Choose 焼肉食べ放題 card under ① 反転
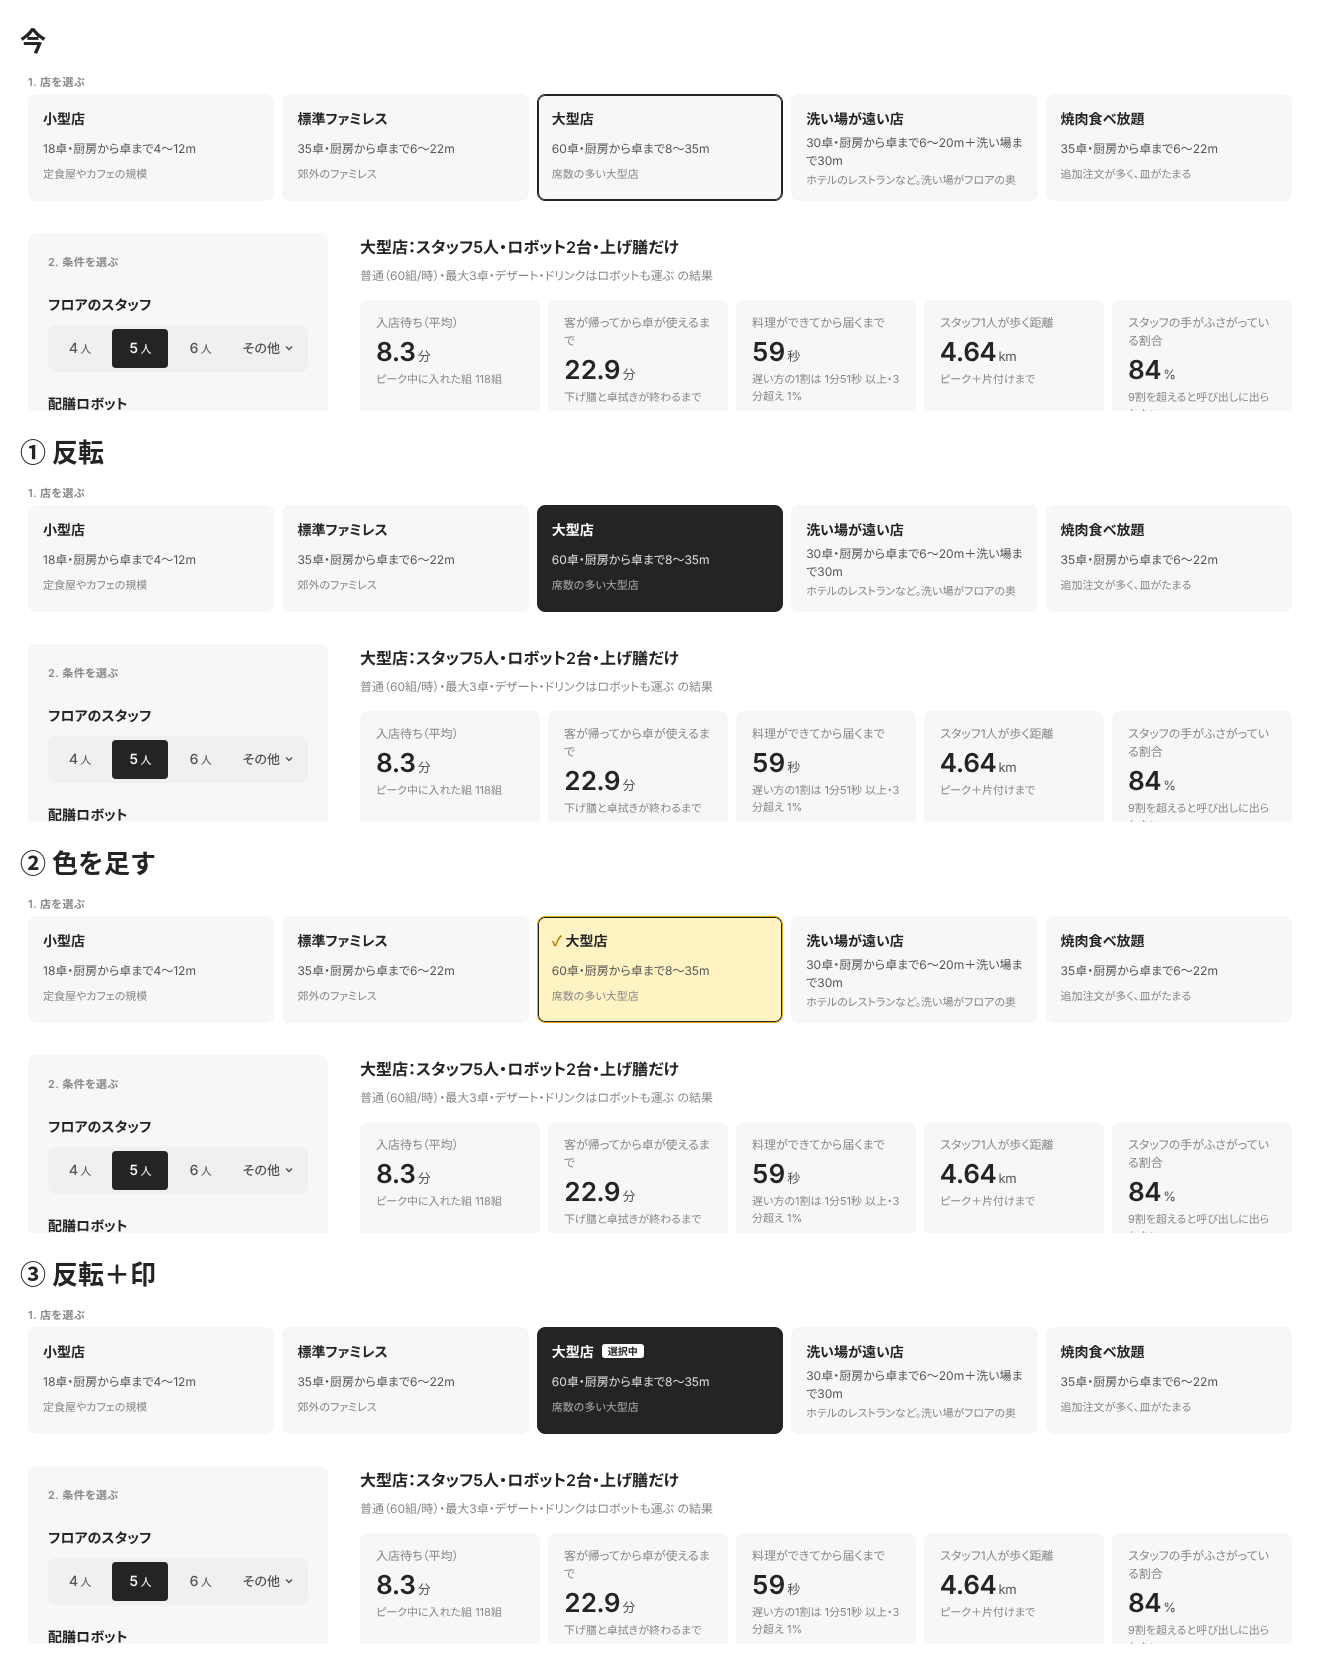Image resolution: width=1320 pixels, height=1664 pixels. pos(1169,559)
